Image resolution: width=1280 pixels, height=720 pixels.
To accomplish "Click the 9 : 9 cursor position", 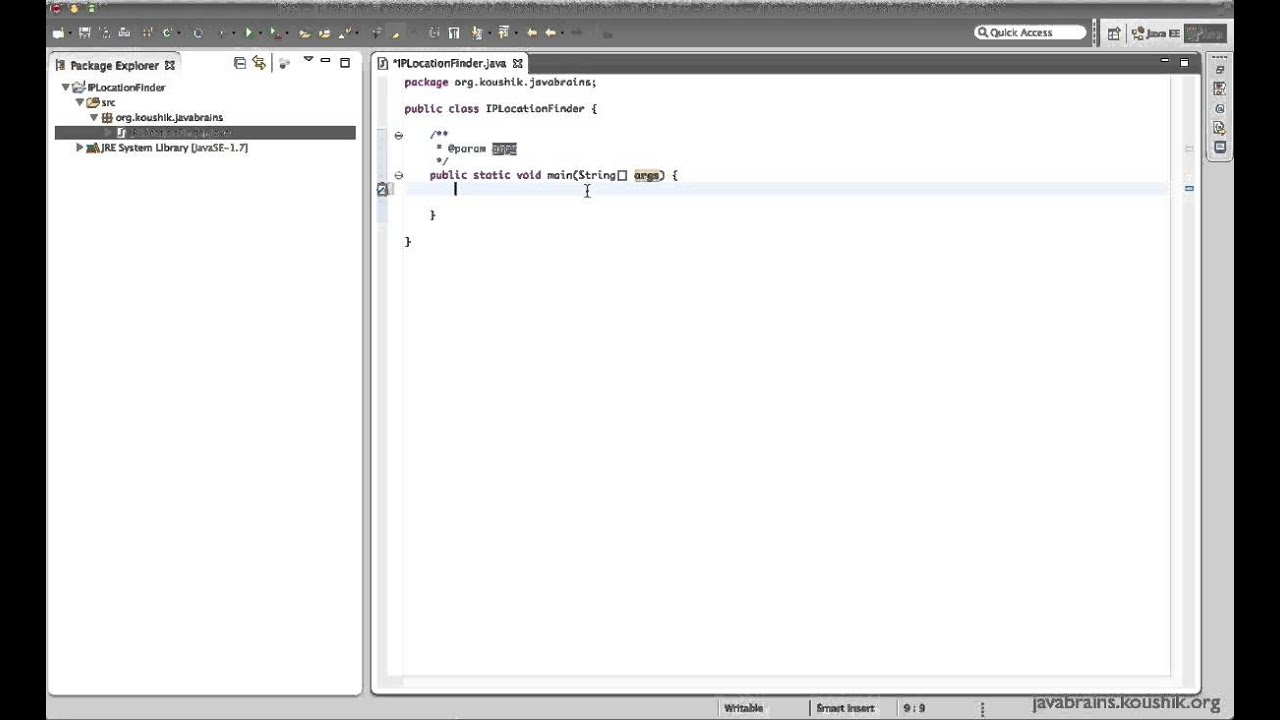I will pyautogui.click(x=914, y=708).
